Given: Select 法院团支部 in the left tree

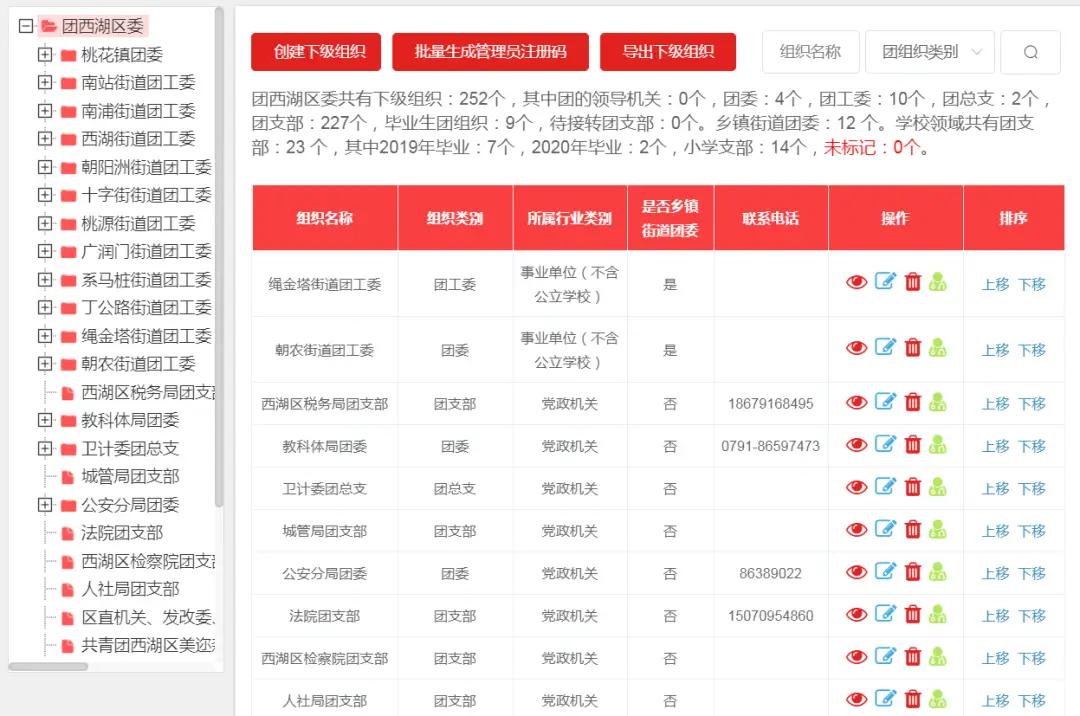Looking at the screenshot, I should (122, 533).
